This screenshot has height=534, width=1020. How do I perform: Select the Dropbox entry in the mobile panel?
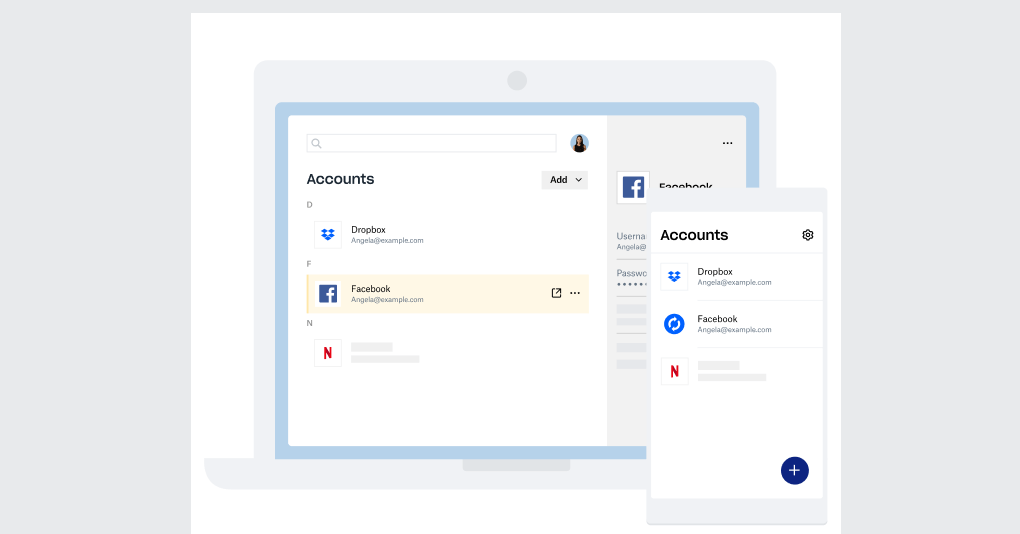tap(737, 276)
